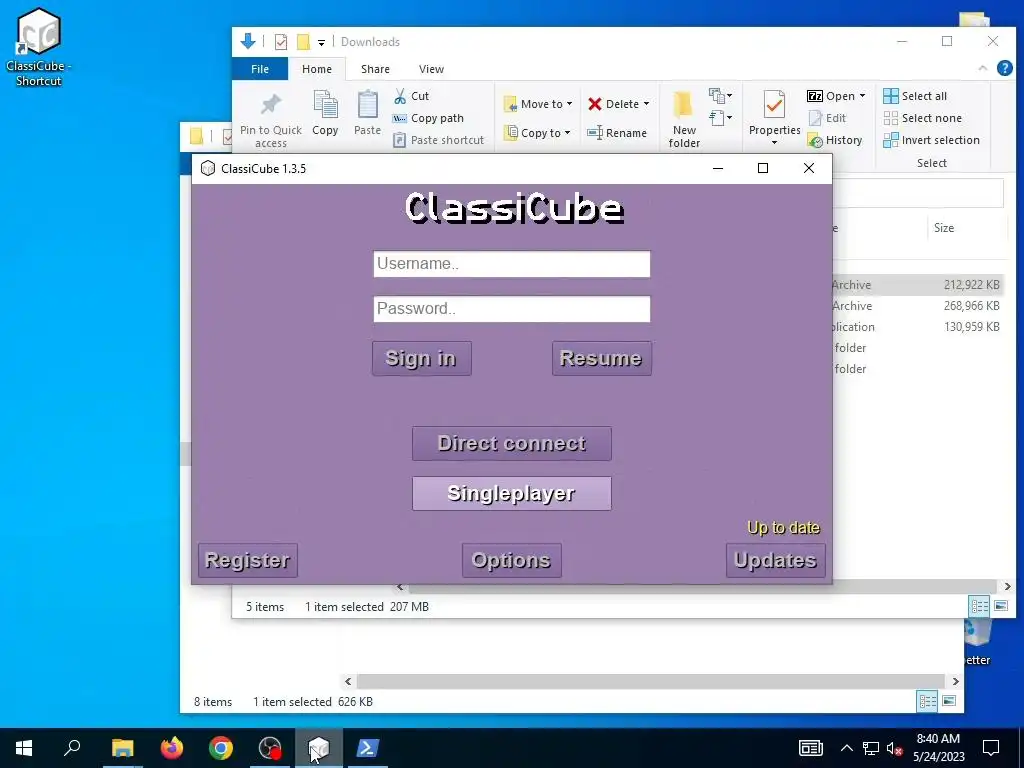Click the Username input field
The width and height of the screenshot is (1024, 768).
point(511,264)
